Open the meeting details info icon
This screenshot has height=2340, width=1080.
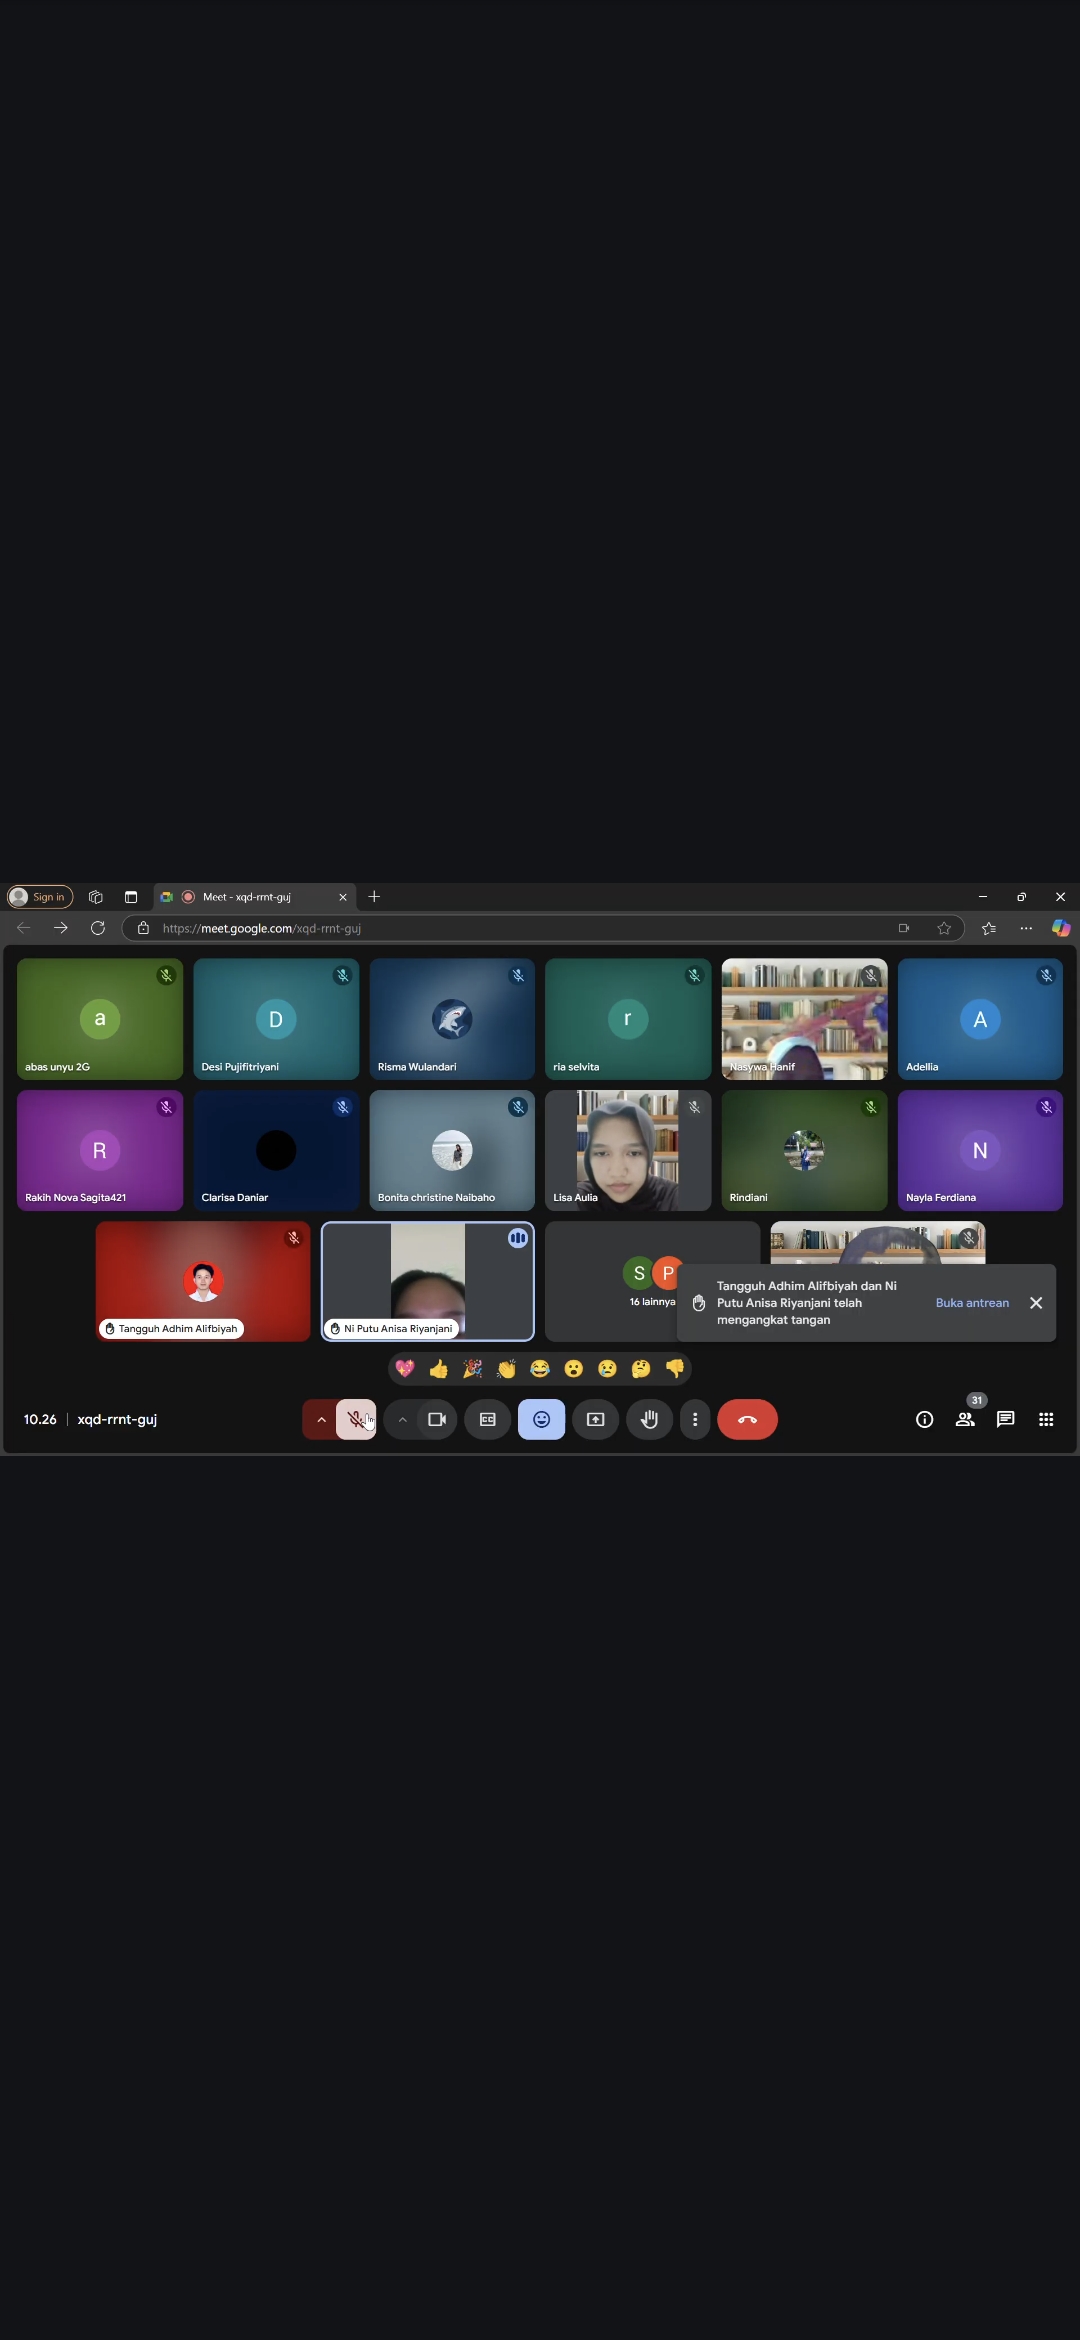pos(924,1419)
